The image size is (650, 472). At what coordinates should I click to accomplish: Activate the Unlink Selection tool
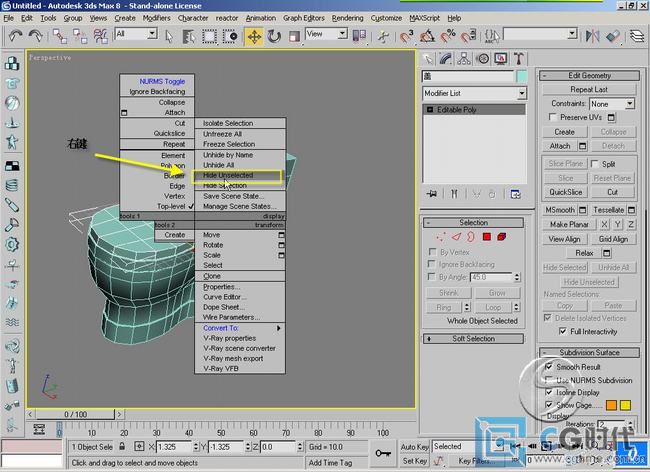coord(80,36)
